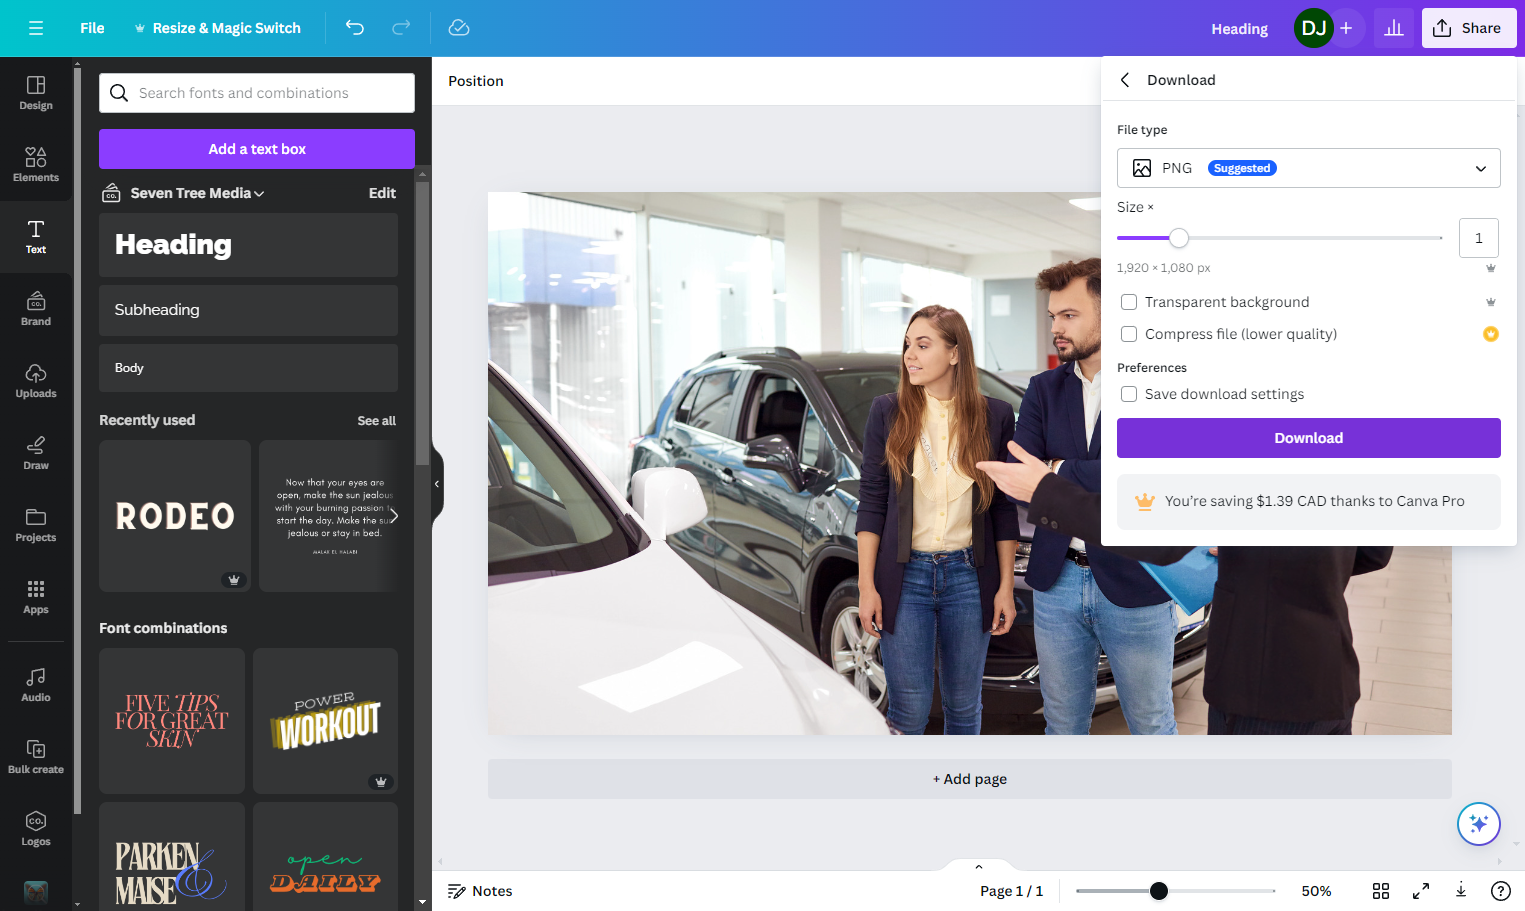Check Save download settings
1525x911 pixels.
1129,394
